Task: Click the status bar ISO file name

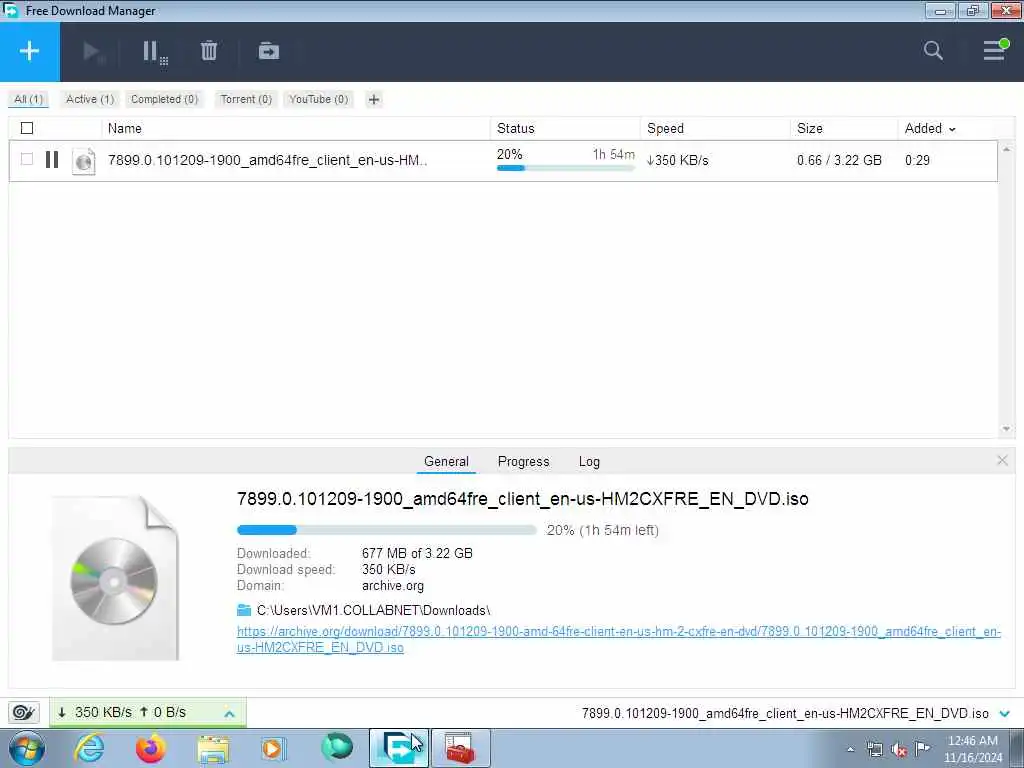Action: point(785,714)
